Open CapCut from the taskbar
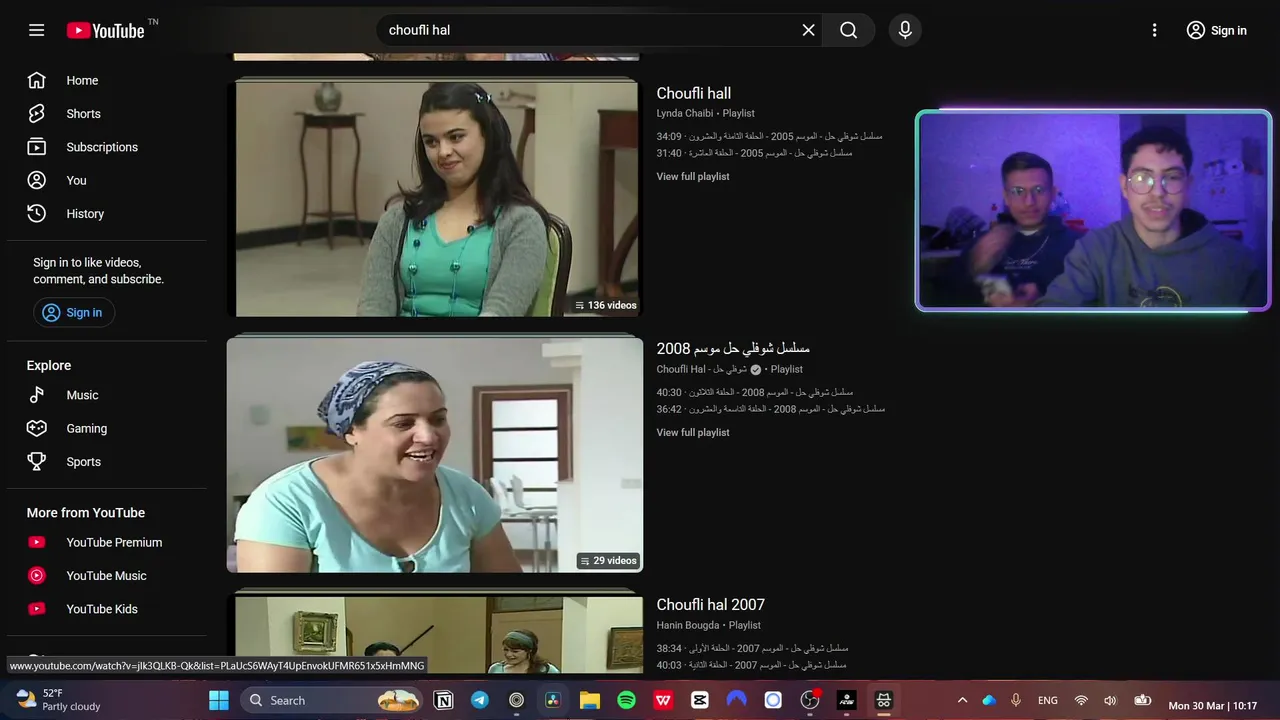Screen dimensions: 1280x720 pos(700,700)
